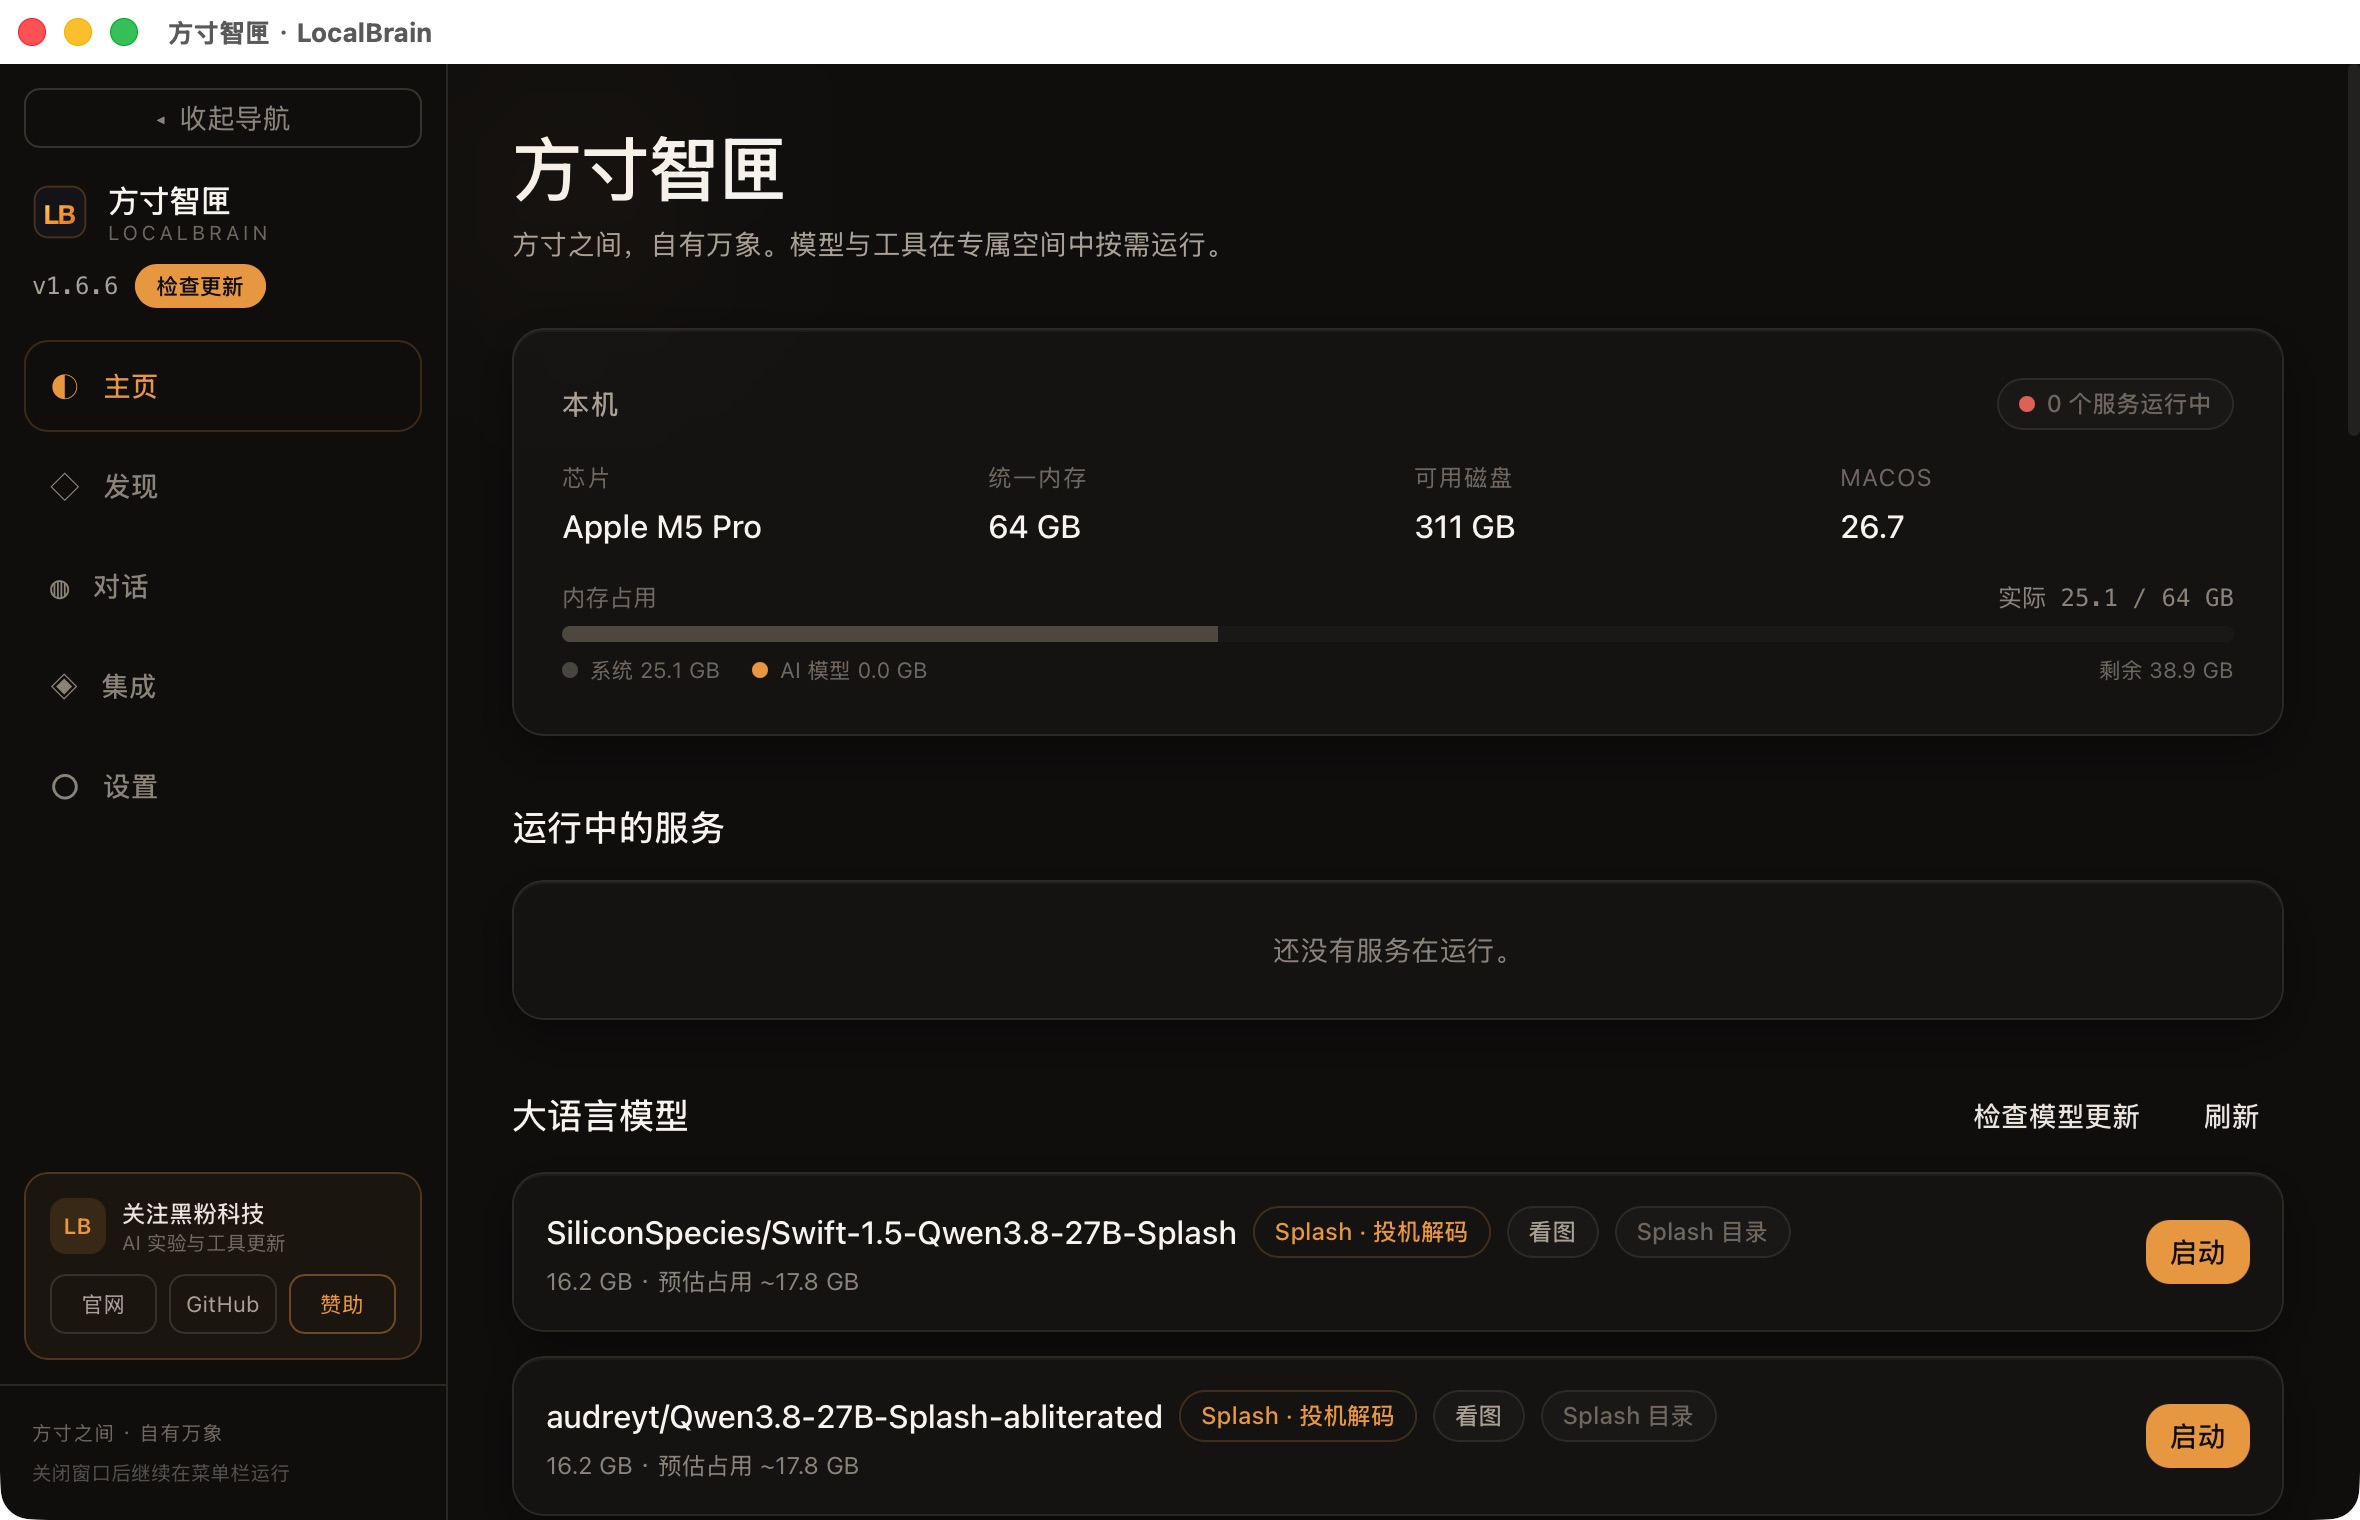Click the LB logo beside 方寸智匣 title
Screen dimensions: 2360x1520
pyautogui.click(x=60, y=213)
